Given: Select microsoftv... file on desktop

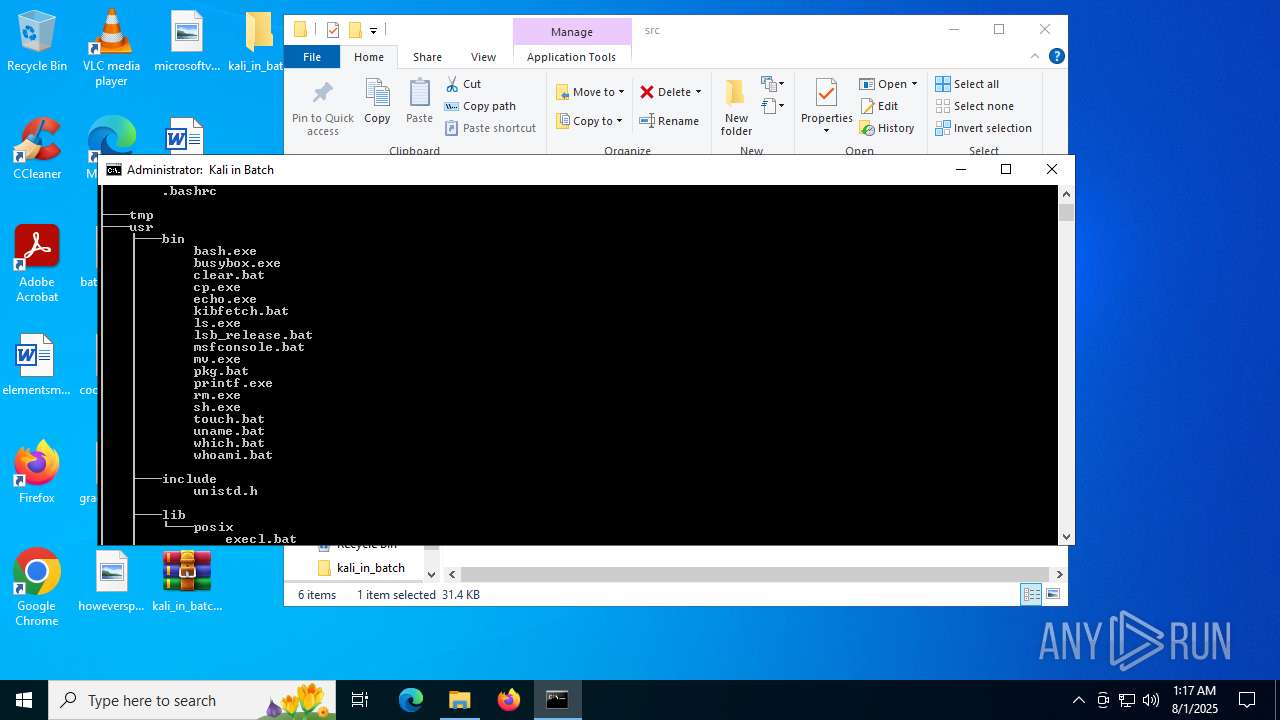Looking at the screenshot, I should coord(187,41).
